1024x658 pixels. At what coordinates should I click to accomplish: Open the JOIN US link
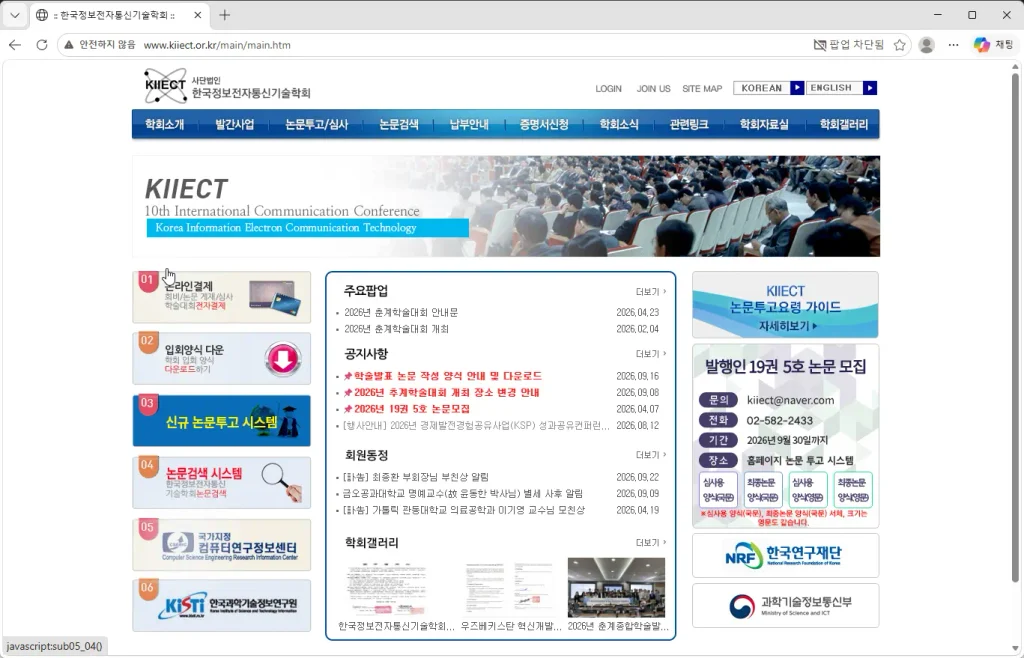pos(653,89)
